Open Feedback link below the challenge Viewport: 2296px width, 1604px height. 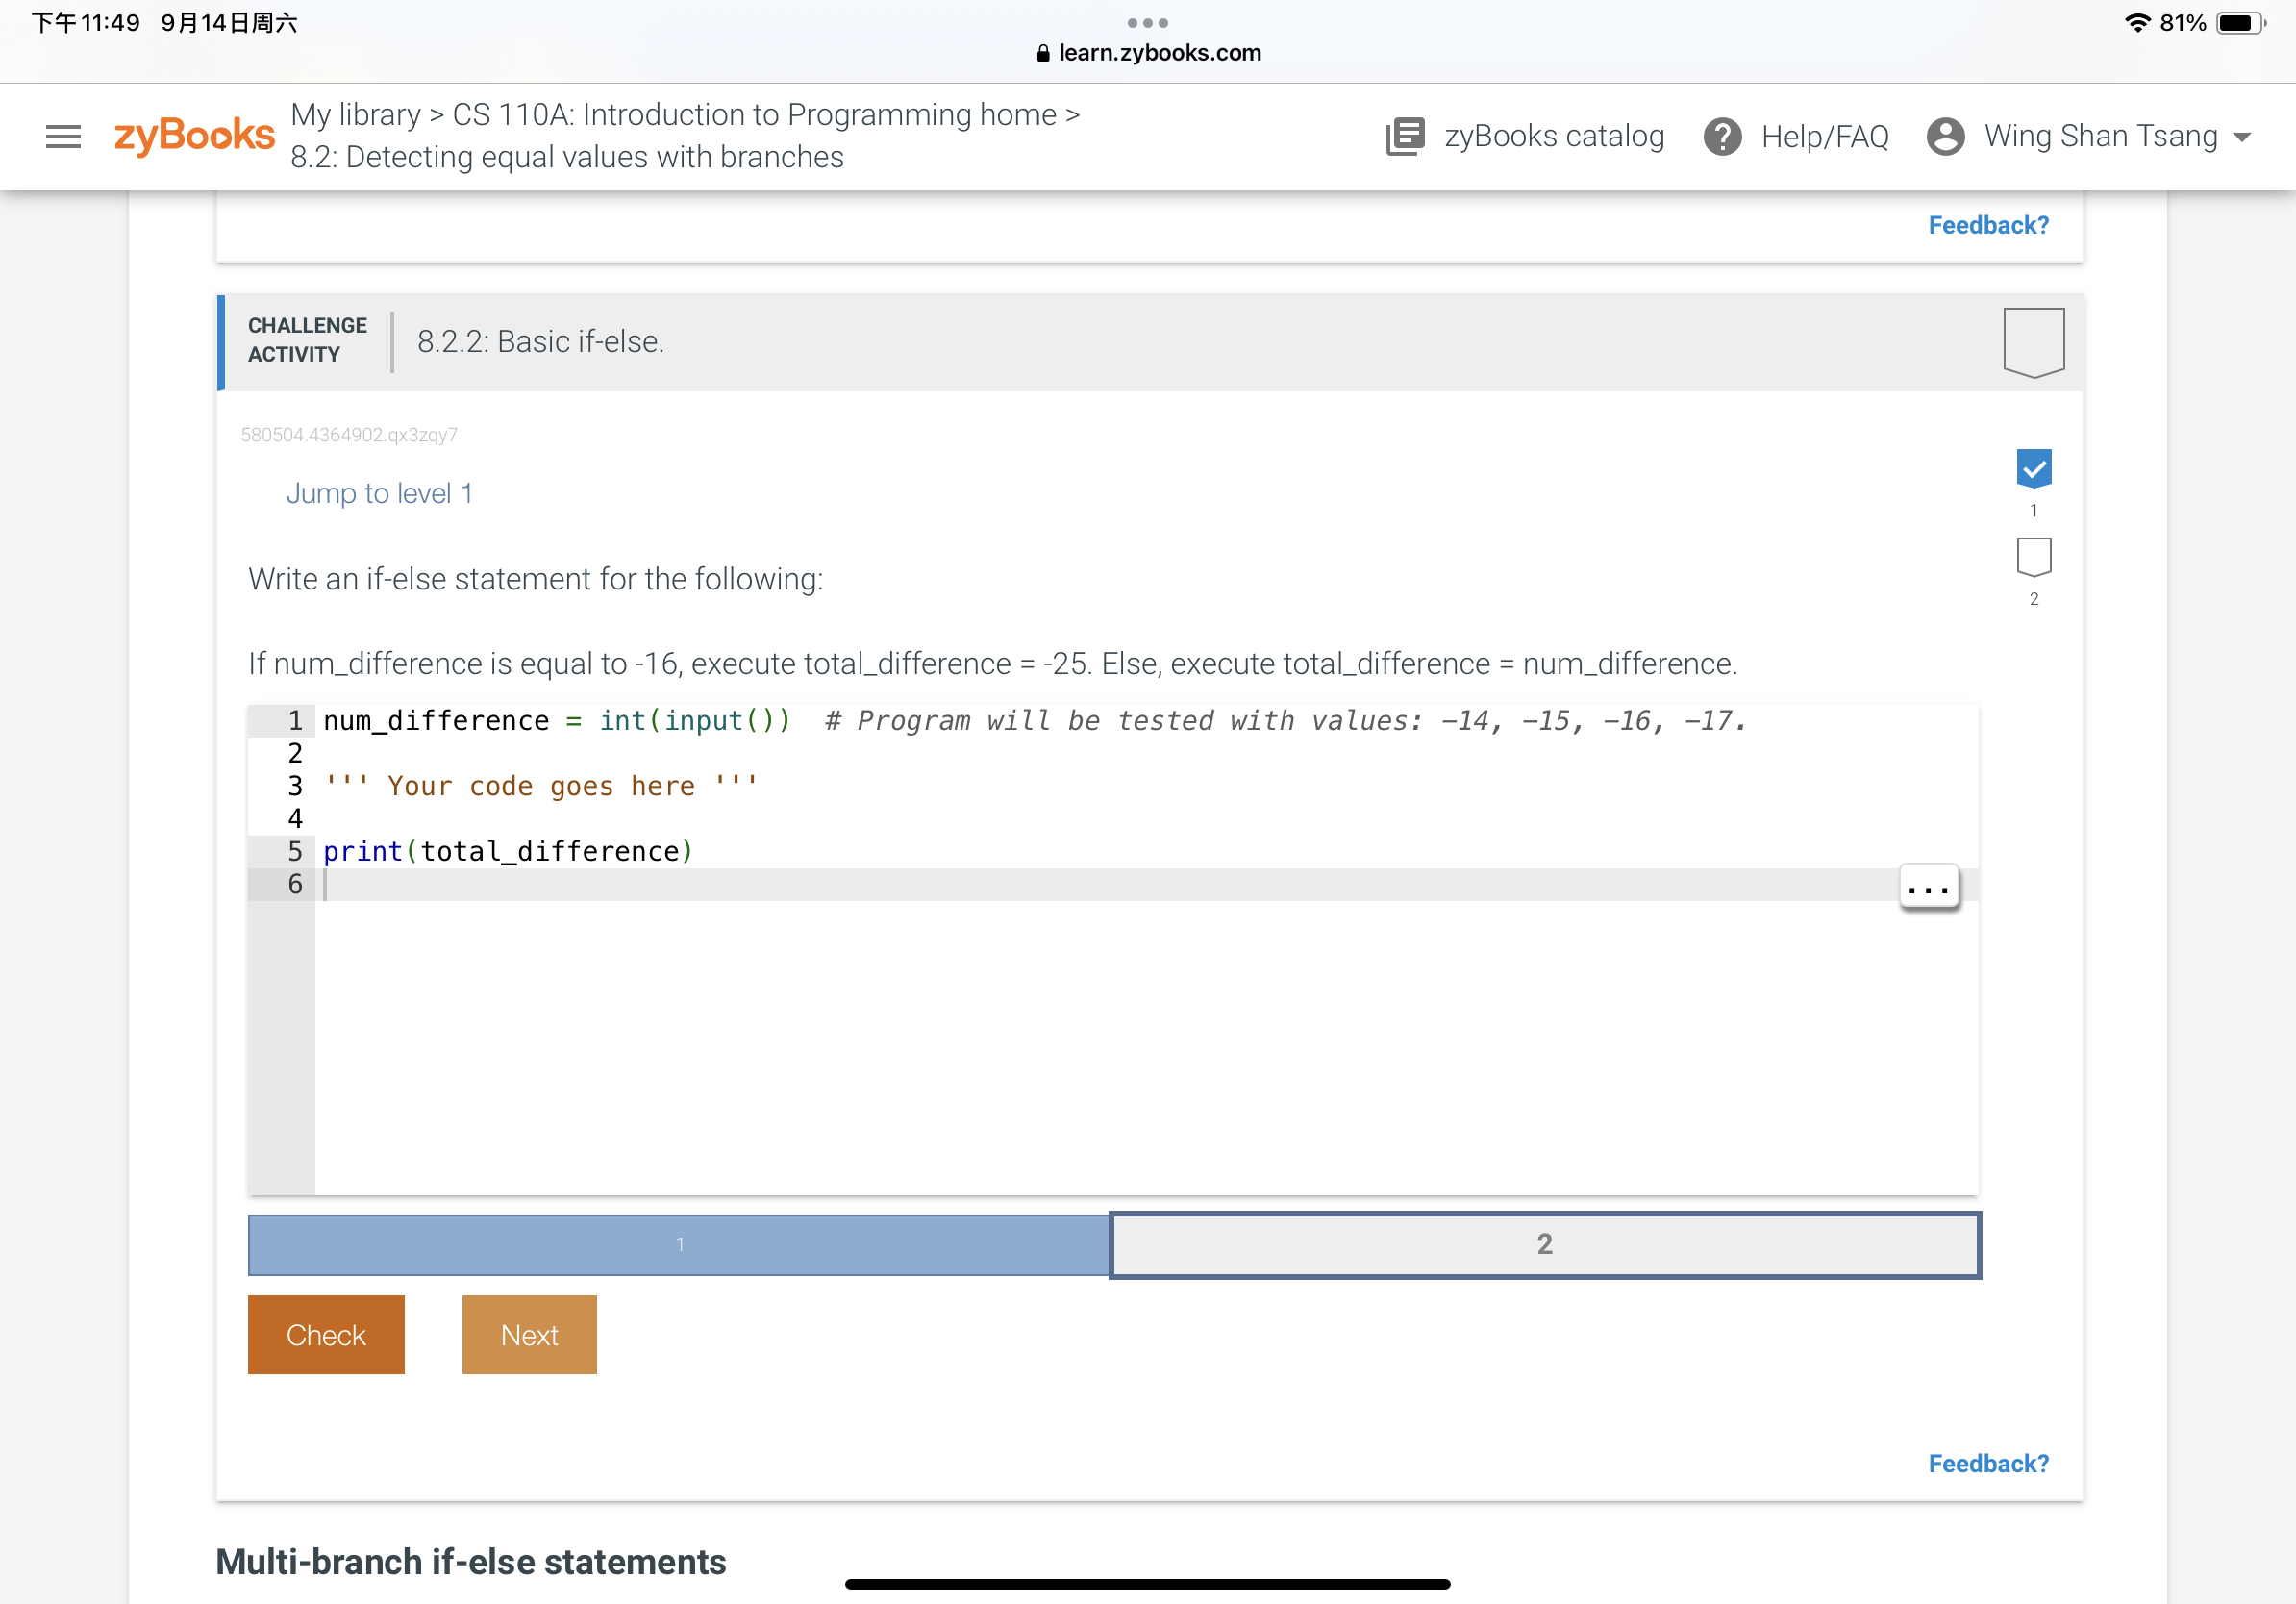coord(1987,1463)
